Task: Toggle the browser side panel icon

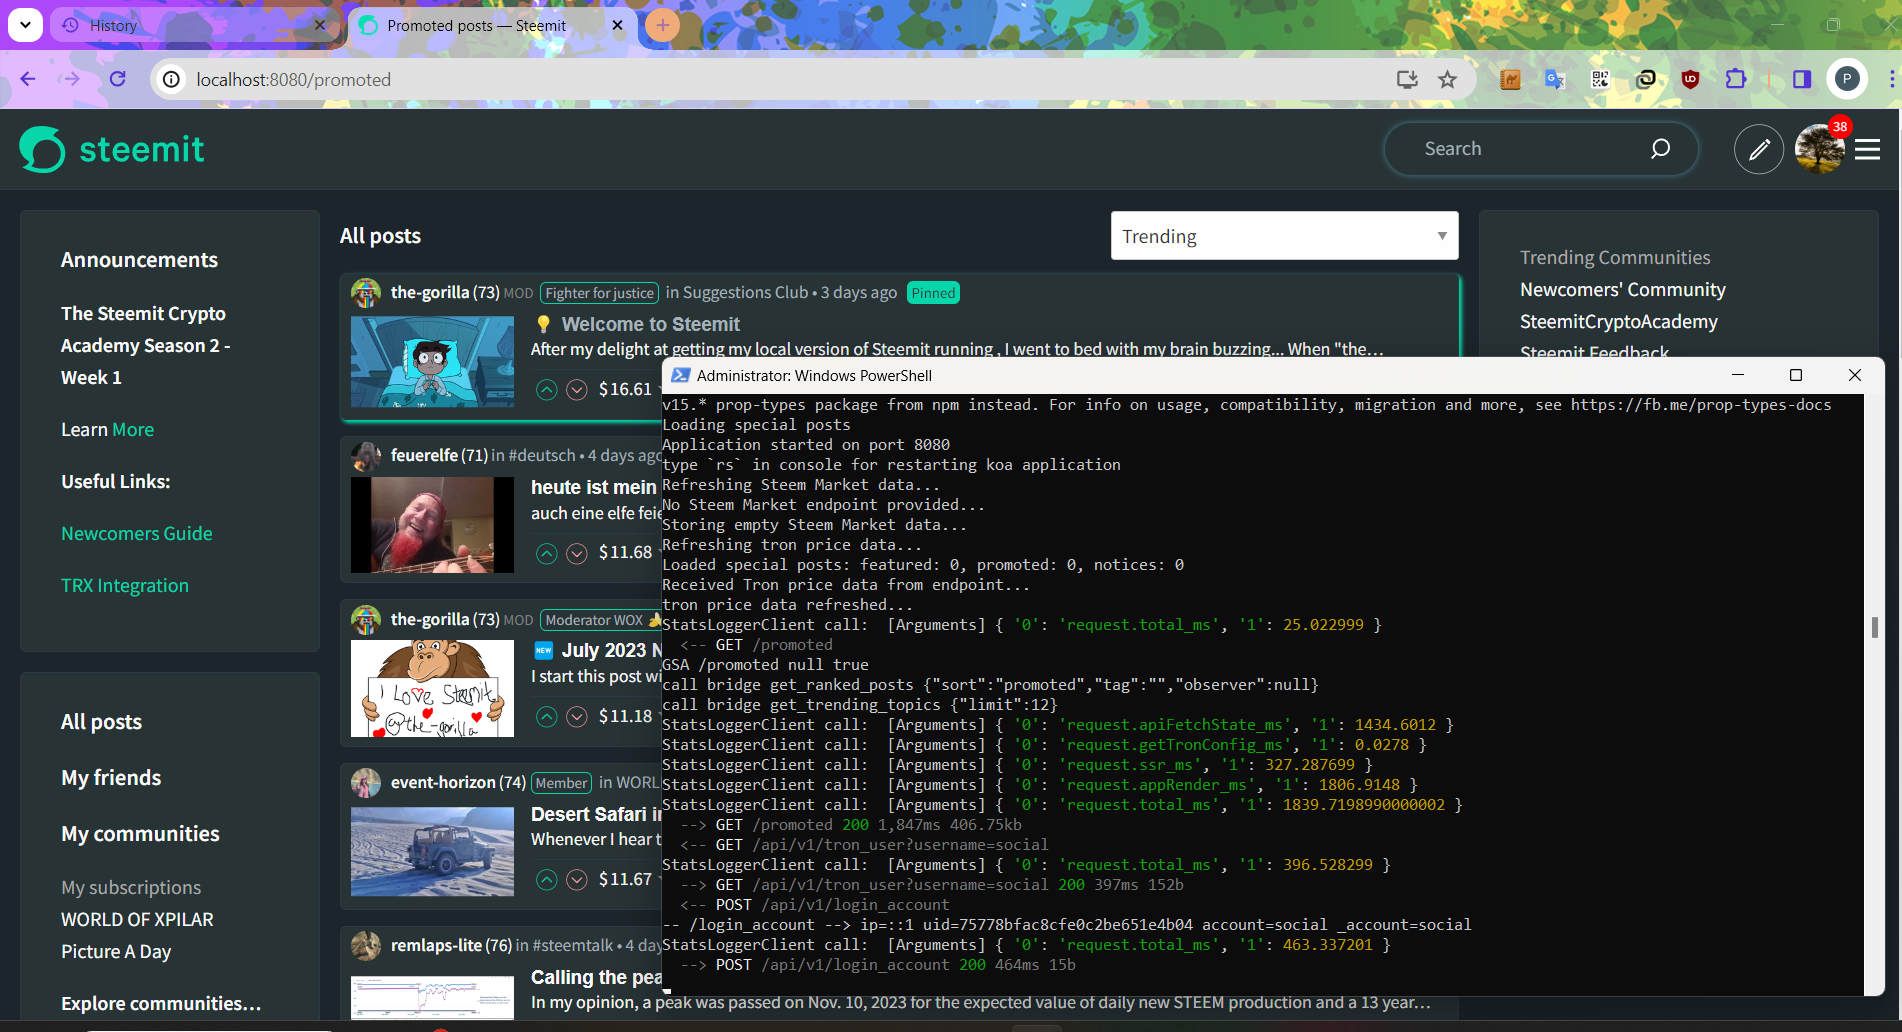Action: pos(1802,79)
